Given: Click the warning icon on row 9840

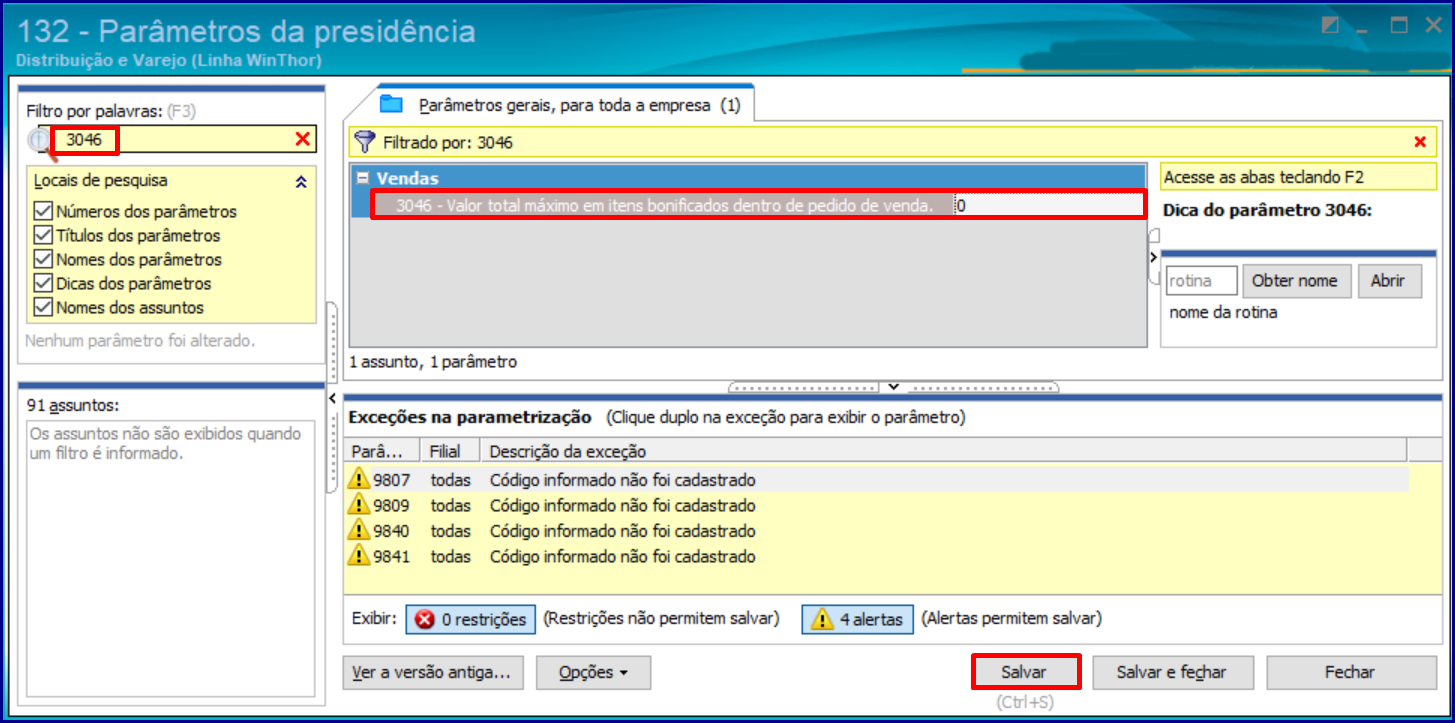Looking at the screenshot, I should click(358, 531).
